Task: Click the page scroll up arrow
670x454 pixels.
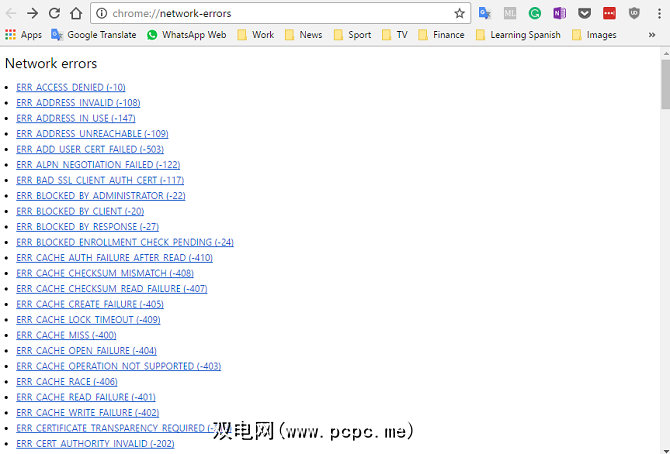Action: [666, 53]
